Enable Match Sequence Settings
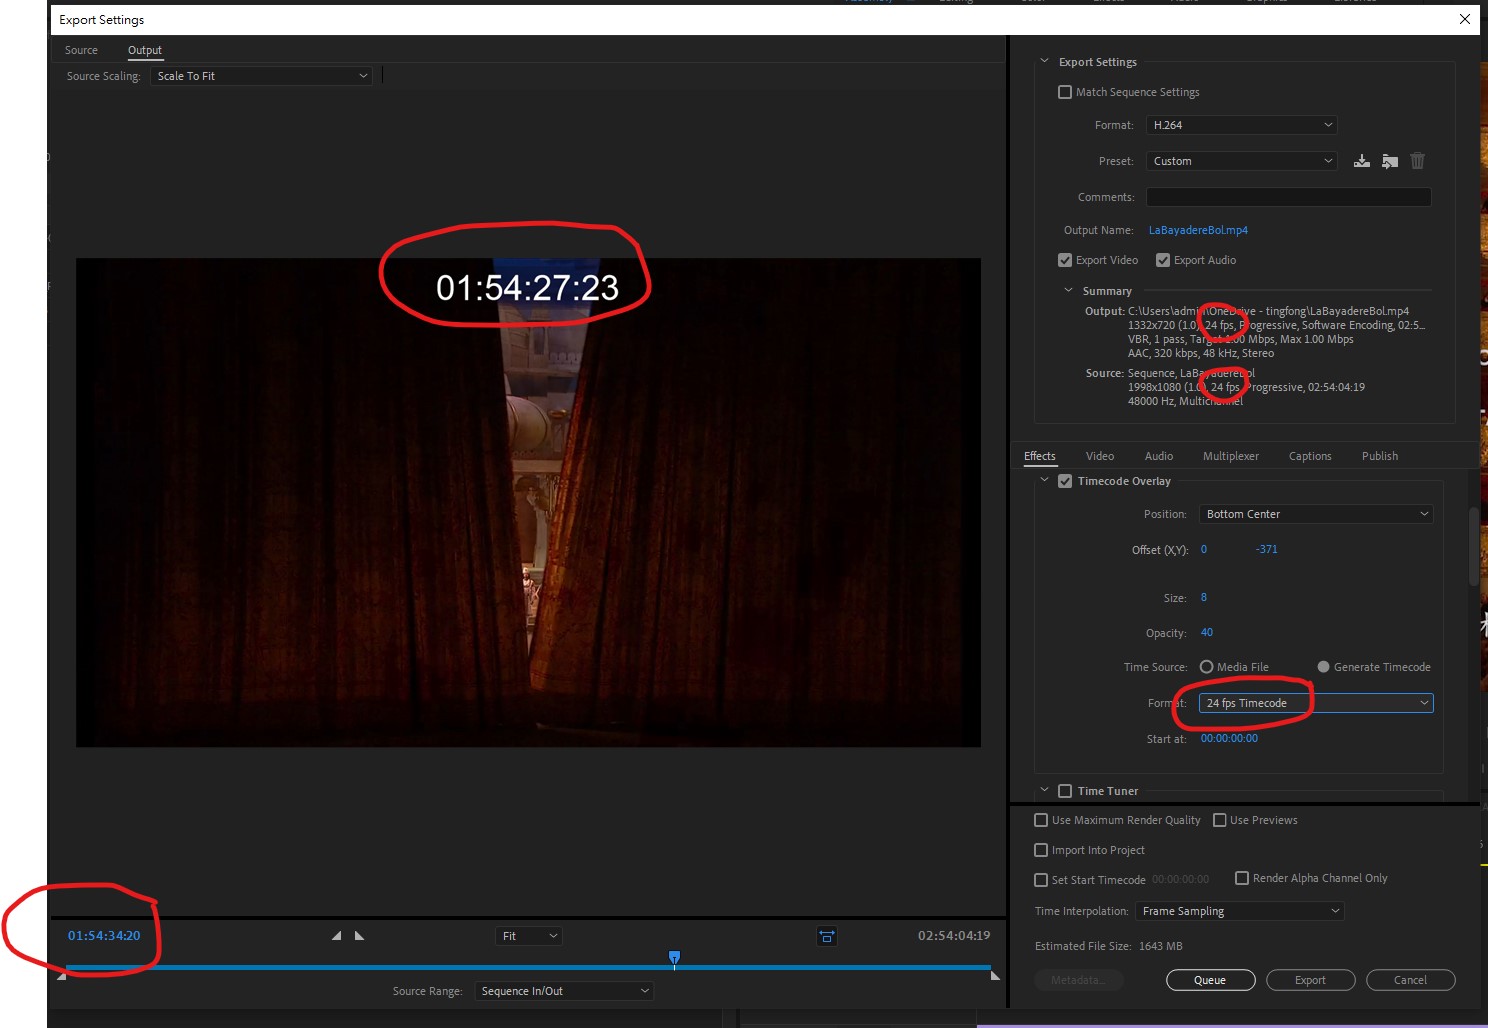Image resolution: width=1488 pixels, height=1028 pixels. (x=1065, y=91)
